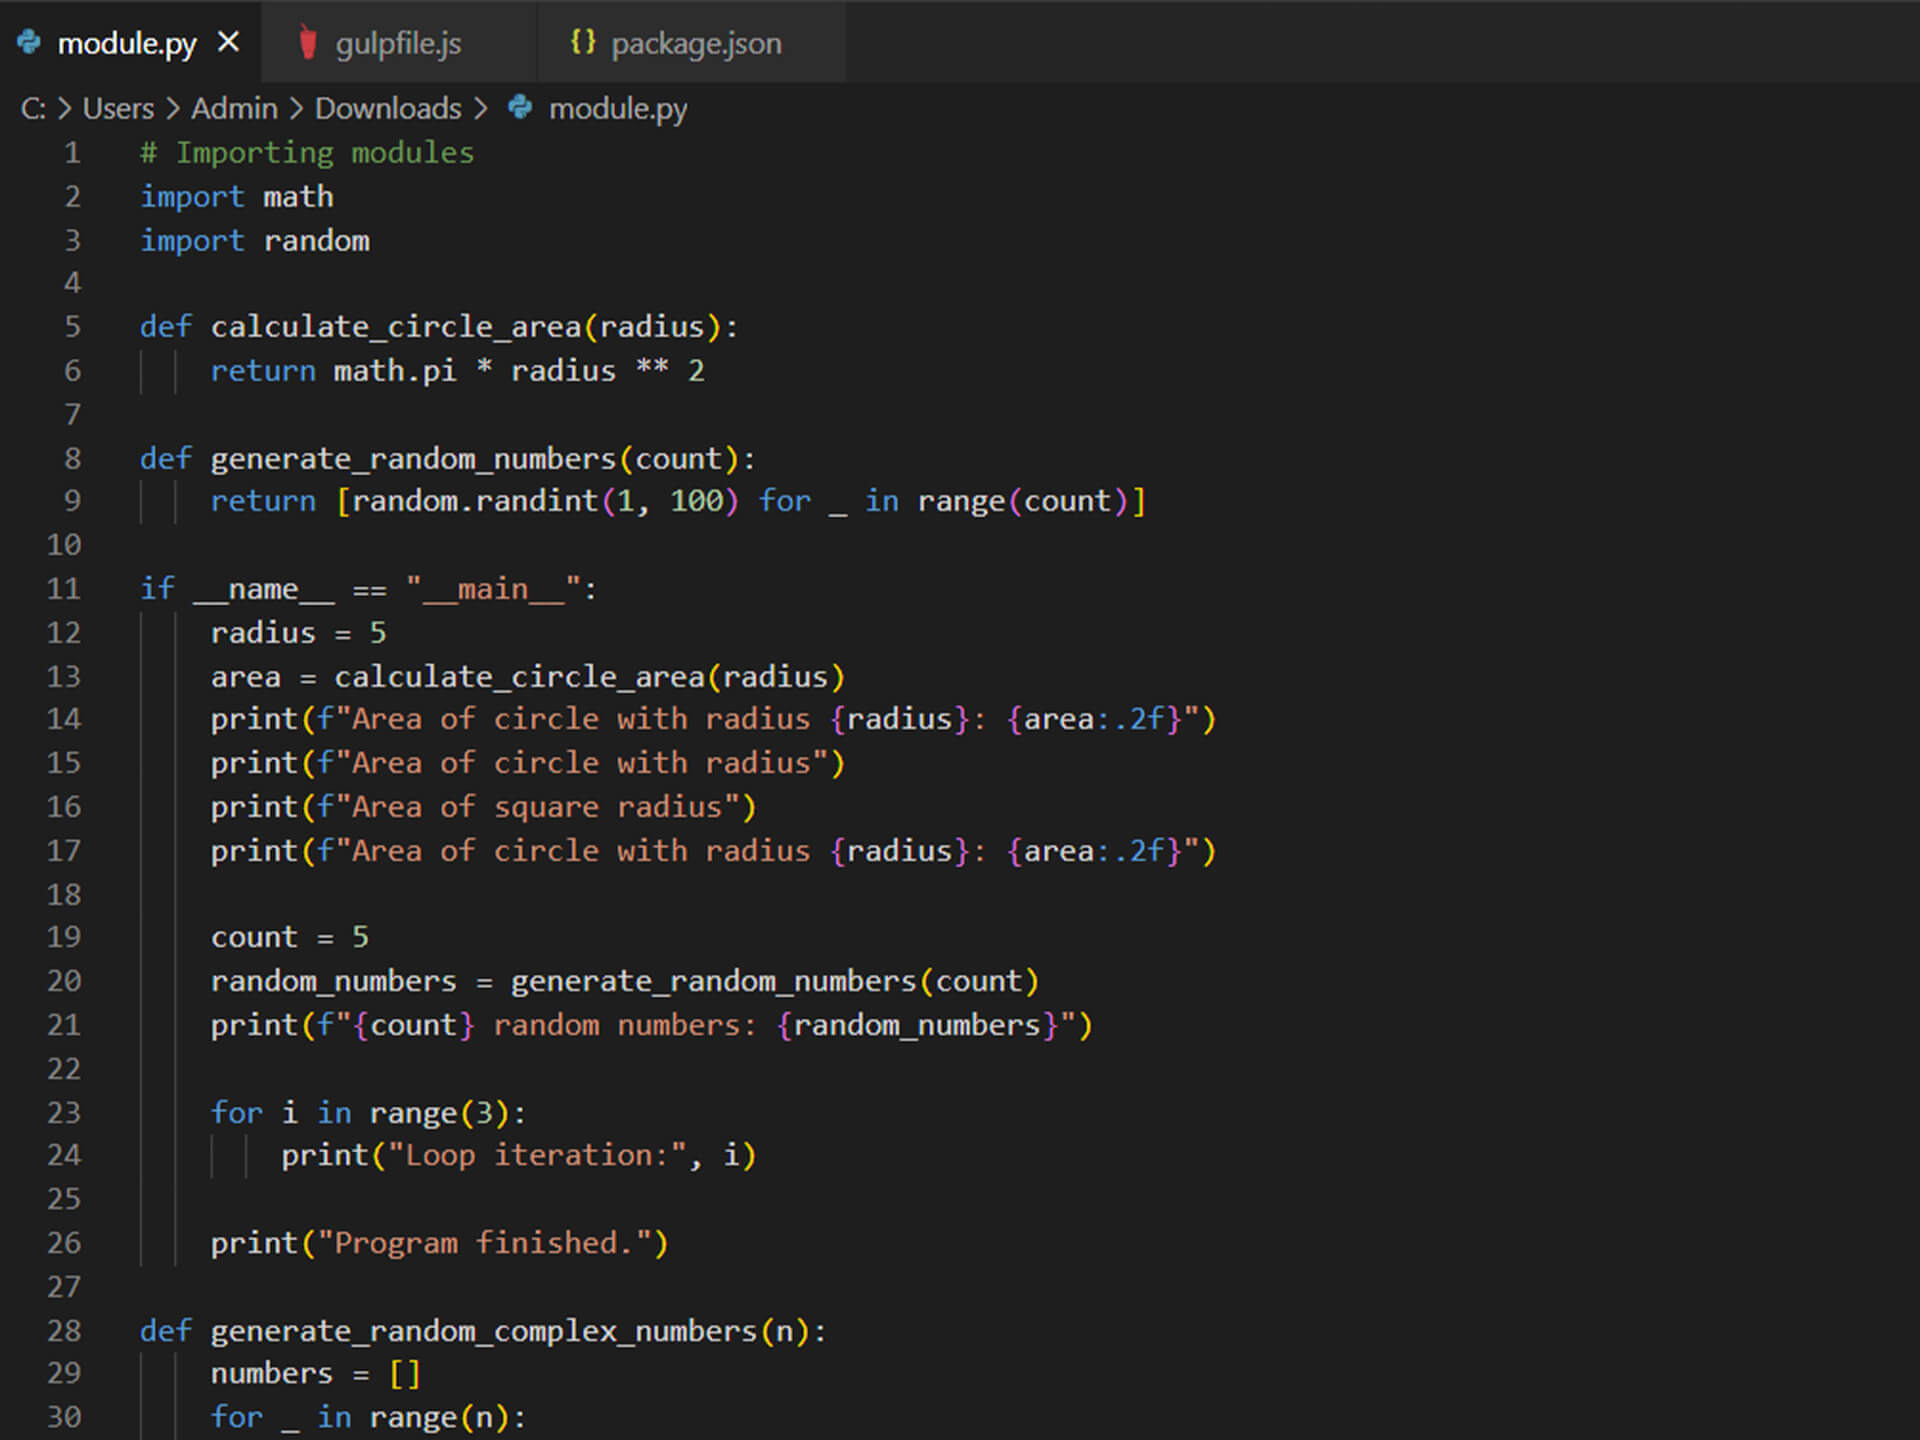Click line number 5 in the gutter
Image resolution: width=1920 pixels, height=1440 pixels.
[x=72, y=327]
